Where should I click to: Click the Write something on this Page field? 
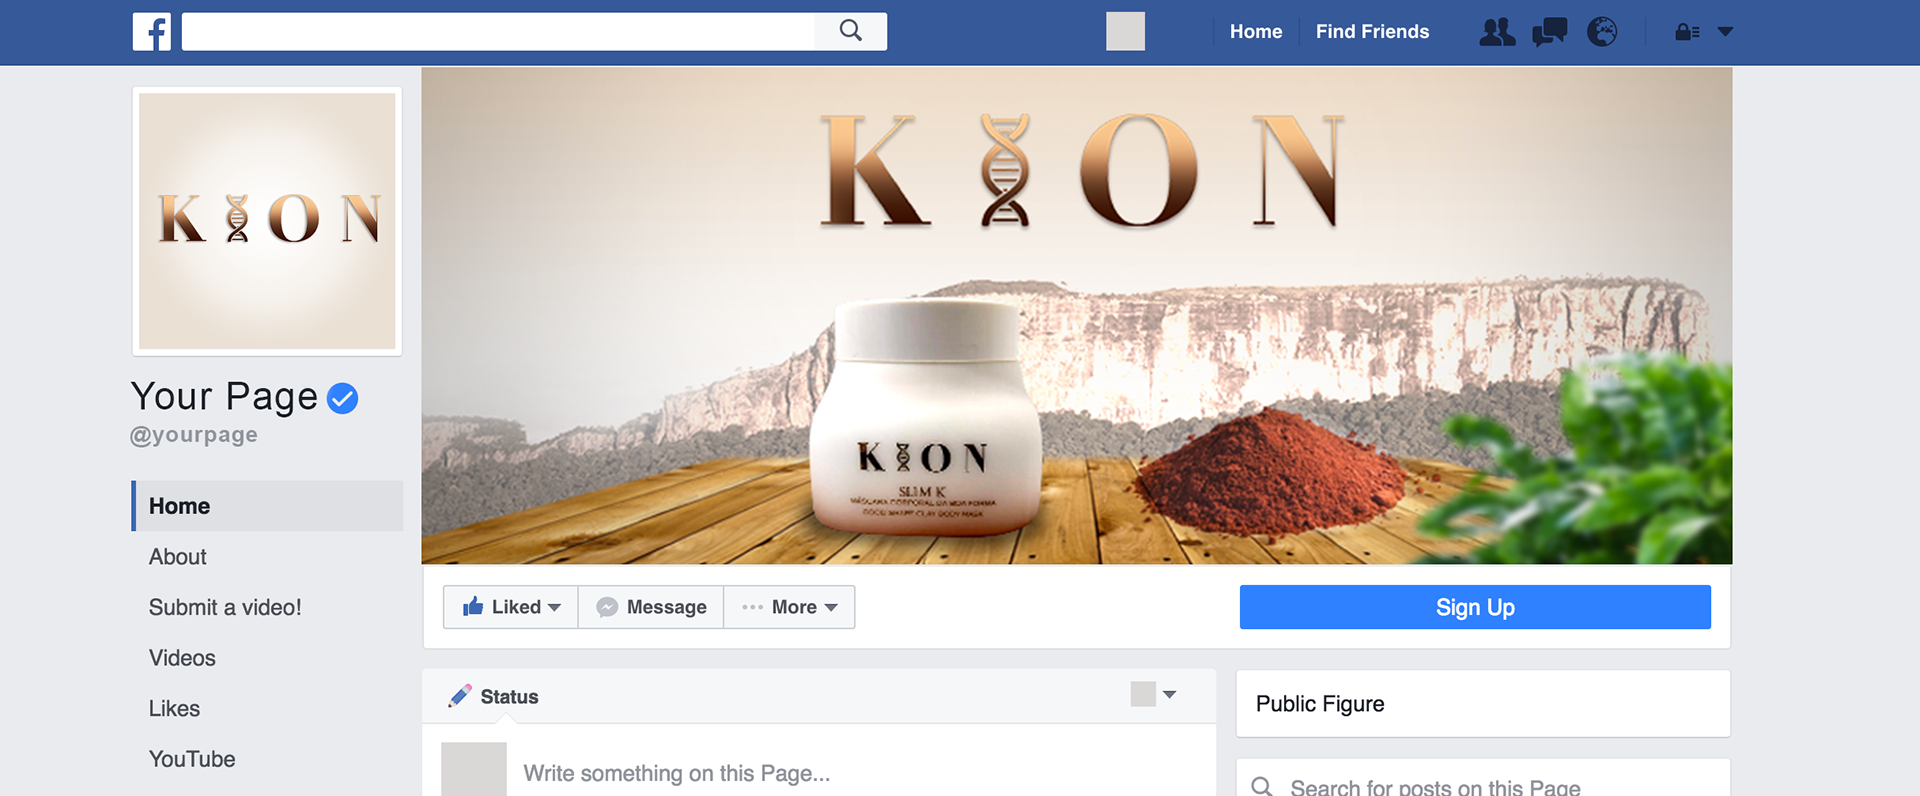click(x=862, y=773)
